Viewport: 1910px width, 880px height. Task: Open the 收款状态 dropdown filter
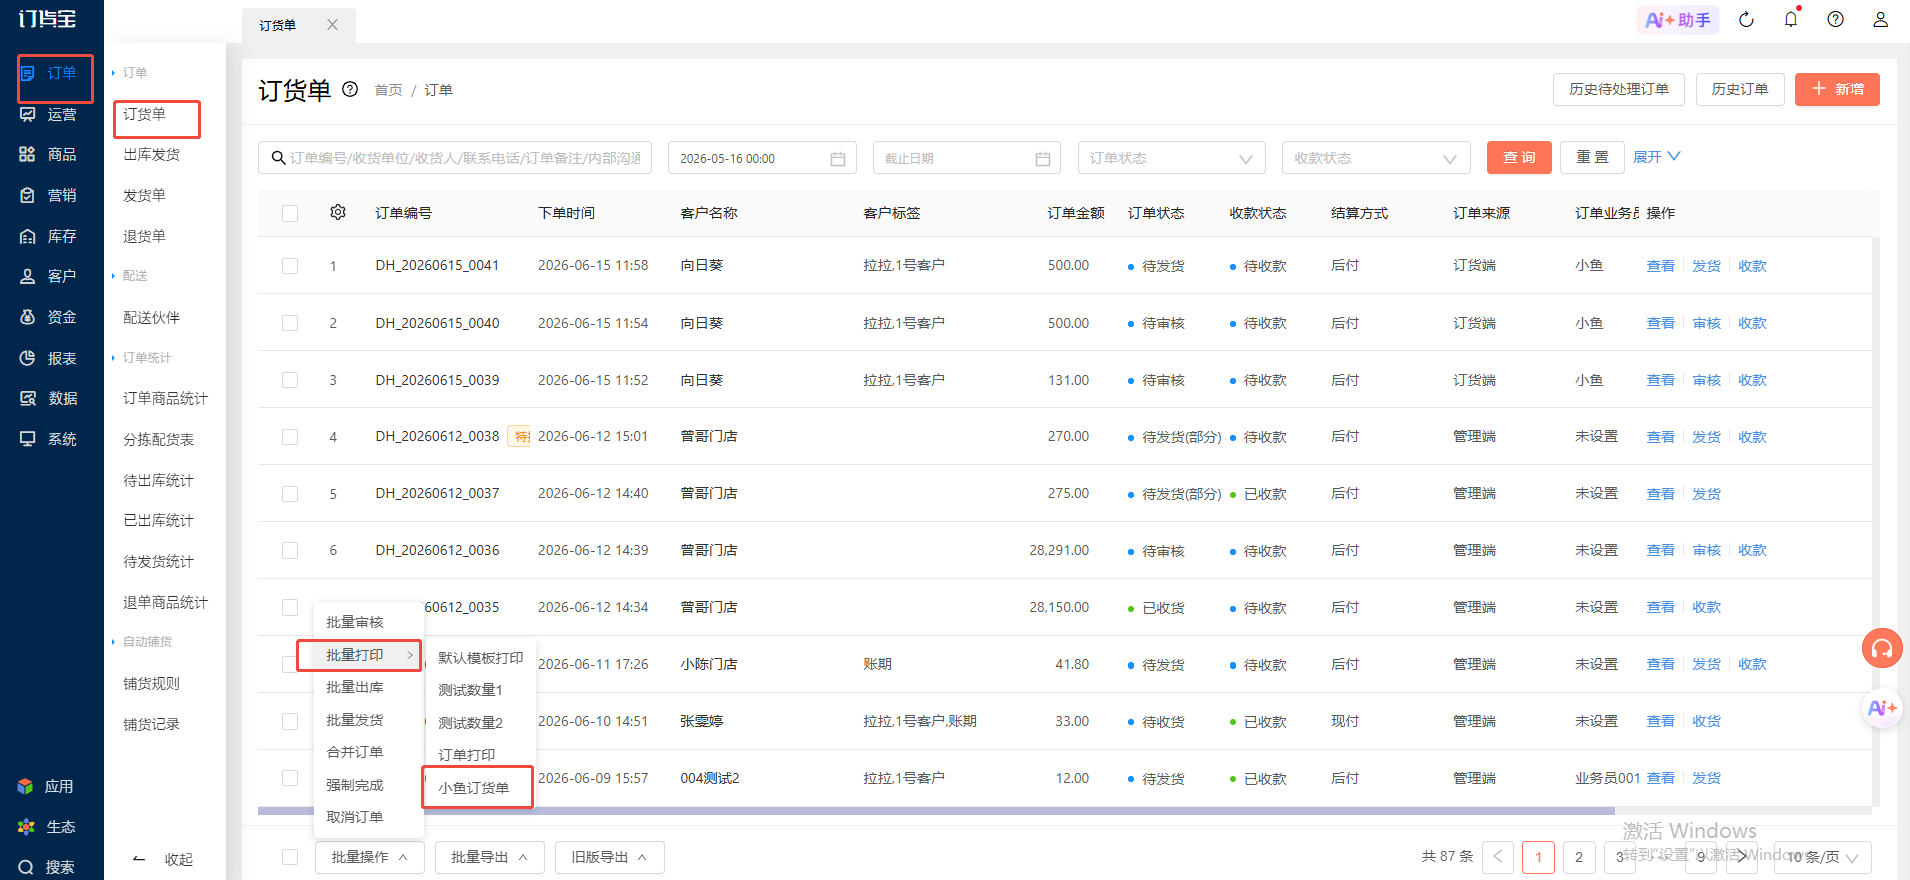pos(1376,158)
